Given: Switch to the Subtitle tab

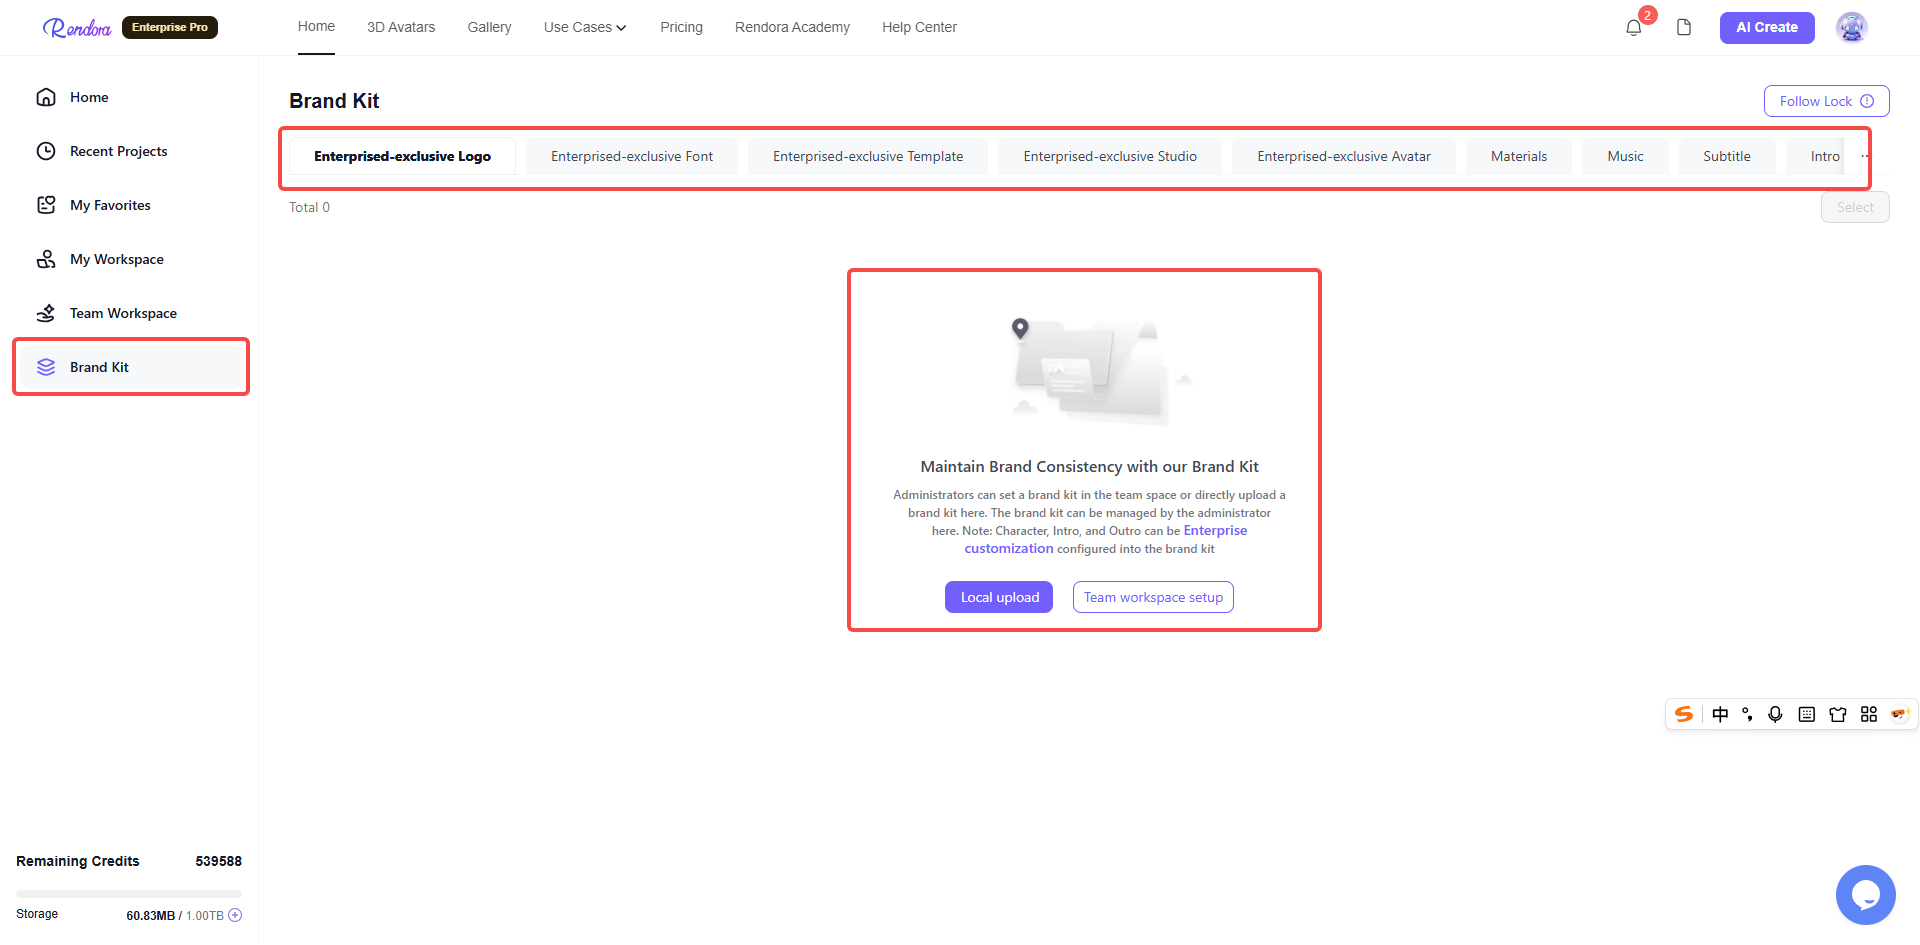Looking at the screenshot, I should tap(1727, 156).
